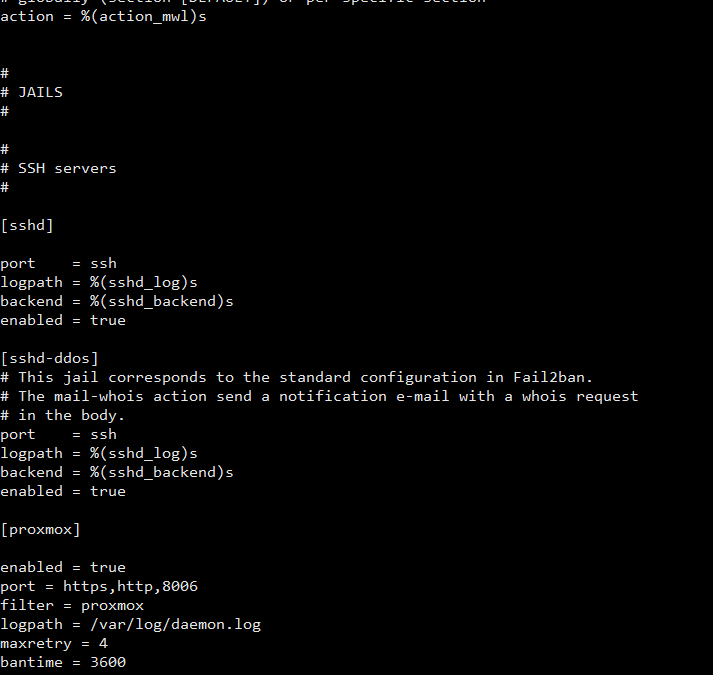
Task: Click 'true' in sshd enabled line
Action: point(108,320)
